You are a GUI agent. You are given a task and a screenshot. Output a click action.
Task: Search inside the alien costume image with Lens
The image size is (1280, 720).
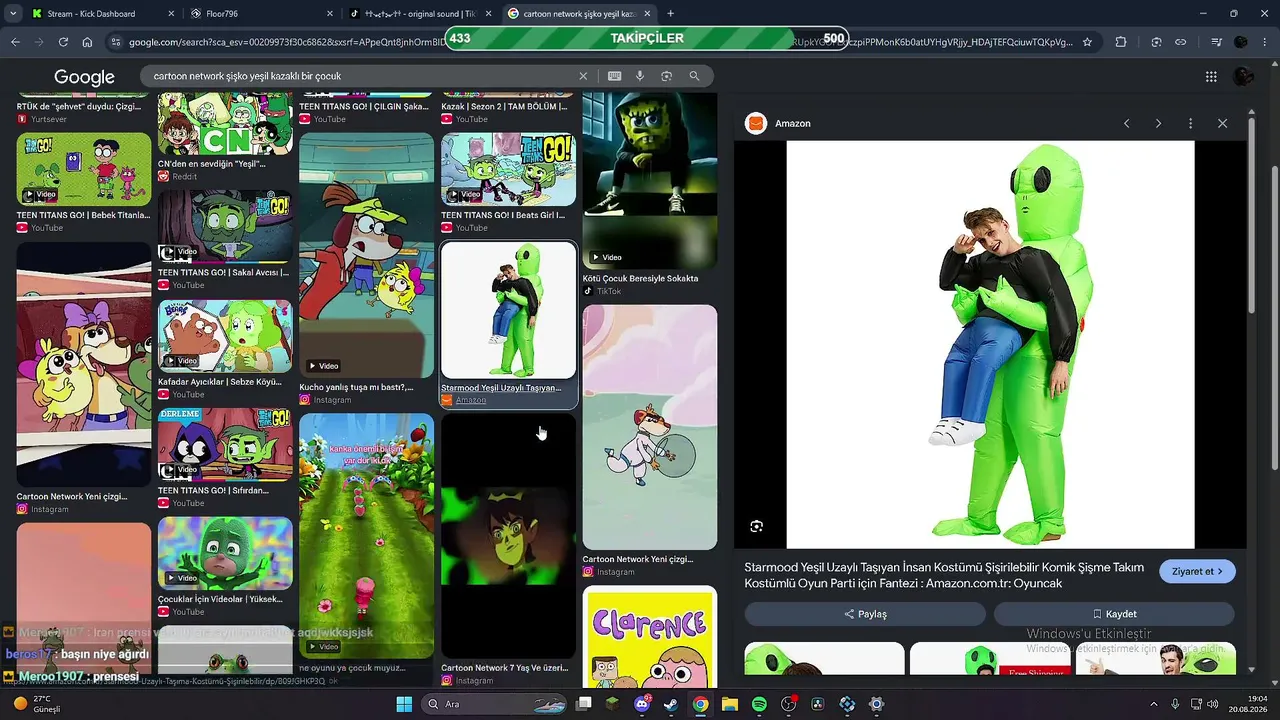757,526
